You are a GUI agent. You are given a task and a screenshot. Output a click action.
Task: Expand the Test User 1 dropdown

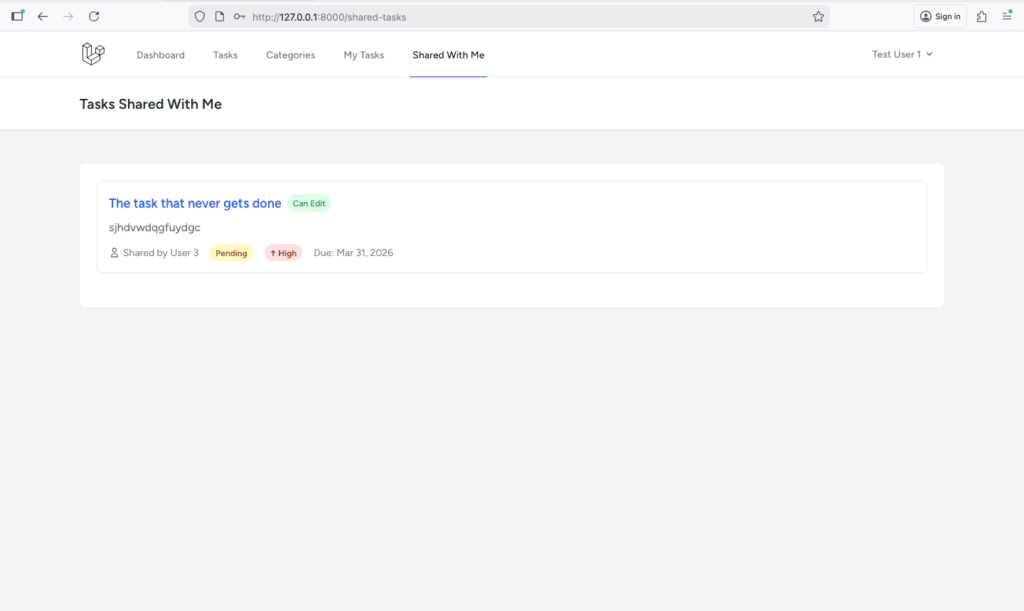pyautogui.click(x=902, y=54)
